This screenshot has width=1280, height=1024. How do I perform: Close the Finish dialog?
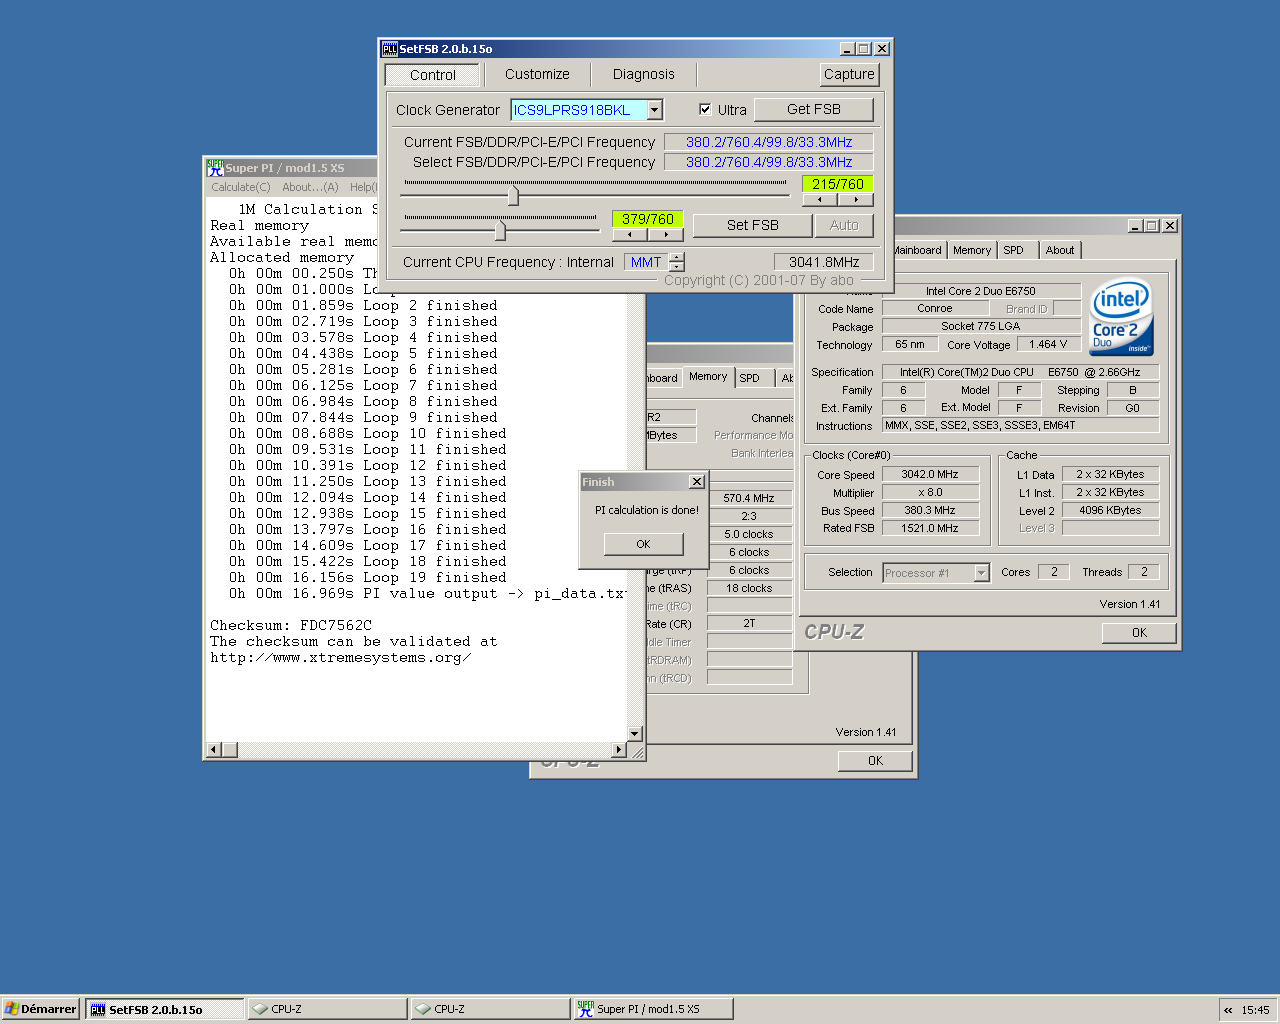click(697, 482)
